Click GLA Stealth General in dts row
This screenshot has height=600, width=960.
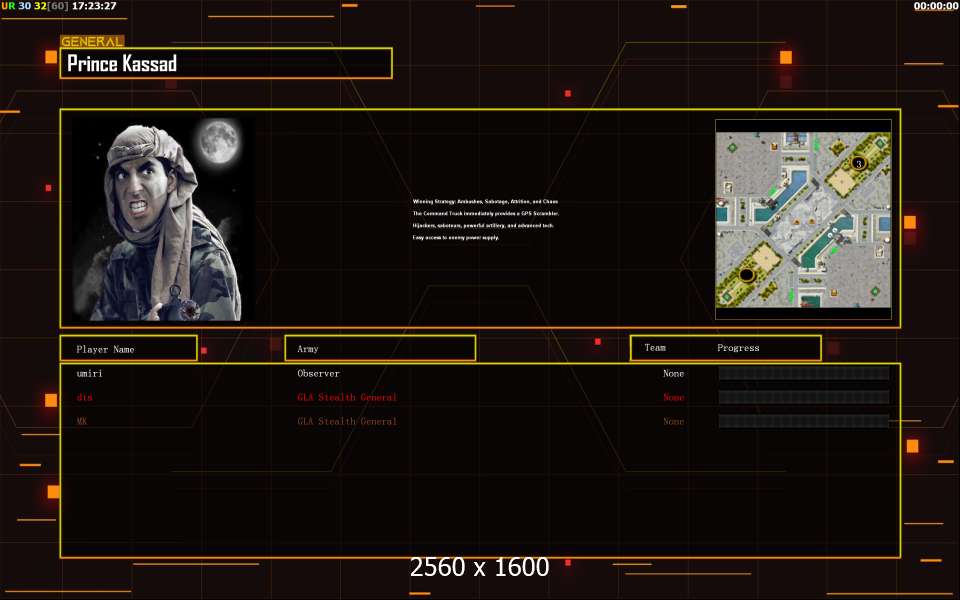click(x=347, y=397)
